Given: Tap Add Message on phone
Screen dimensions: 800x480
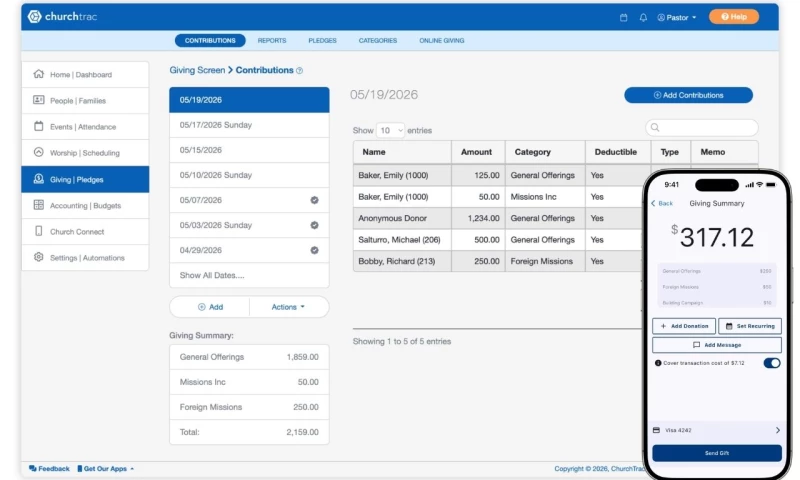Looking at the screenshot, I should click(x=717, y=345).
